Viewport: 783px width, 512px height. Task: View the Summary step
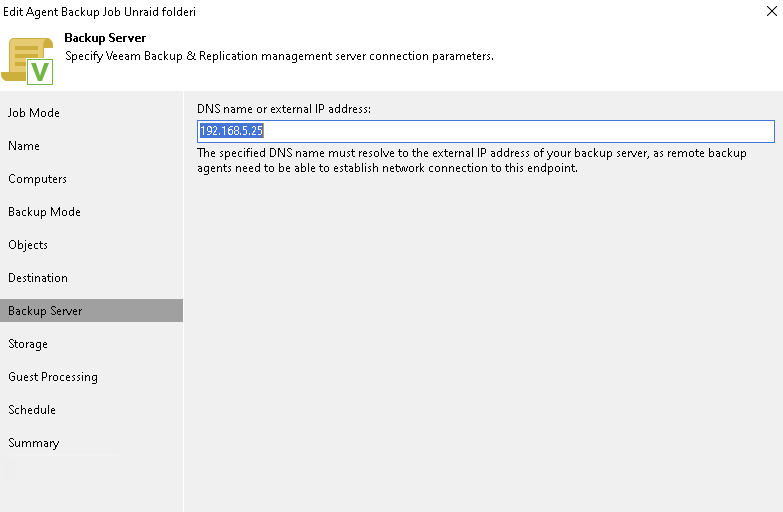(x=33, y=443)
